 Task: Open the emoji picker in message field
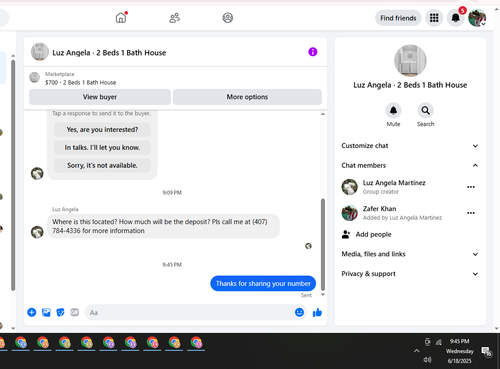click(299, 312)
